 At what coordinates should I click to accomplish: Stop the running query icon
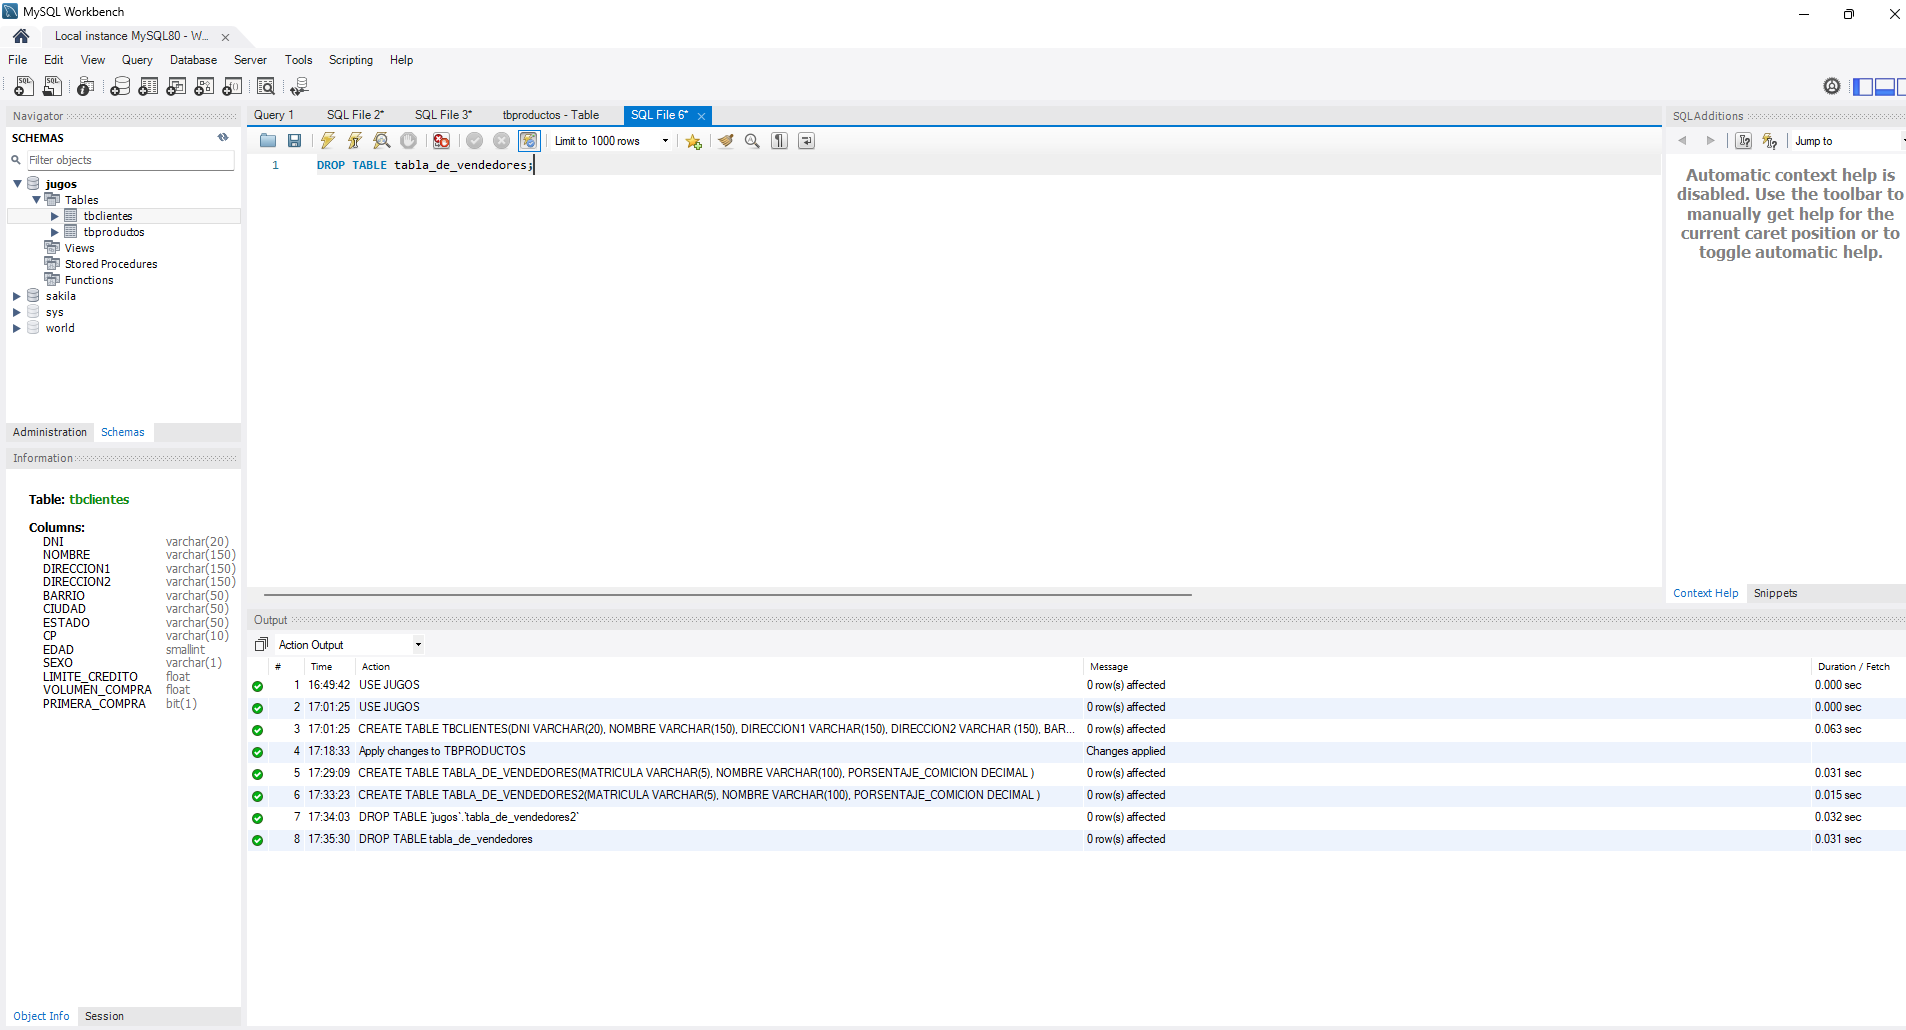pyautogui.click(x=408, y=141)
